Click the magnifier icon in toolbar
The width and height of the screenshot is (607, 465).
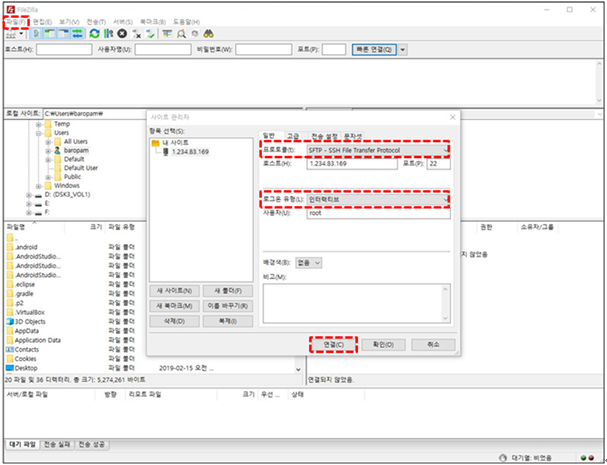181,34
